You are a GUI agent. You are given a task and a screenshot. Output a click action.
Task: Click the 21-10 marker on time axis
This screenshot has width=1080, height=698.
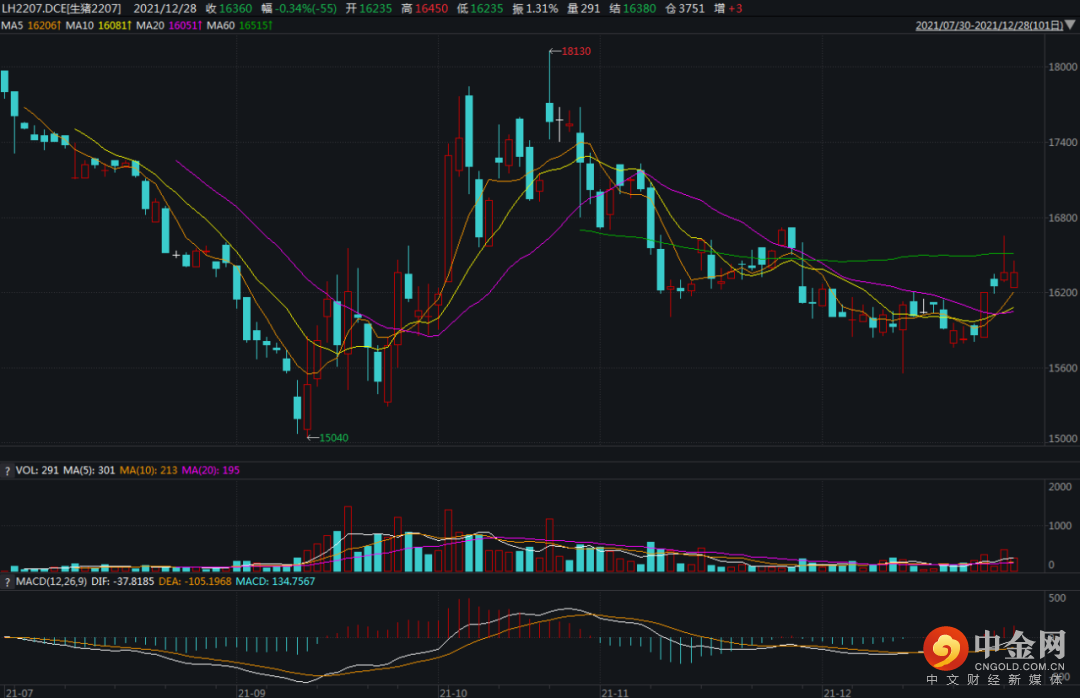(x=453, y=691)
